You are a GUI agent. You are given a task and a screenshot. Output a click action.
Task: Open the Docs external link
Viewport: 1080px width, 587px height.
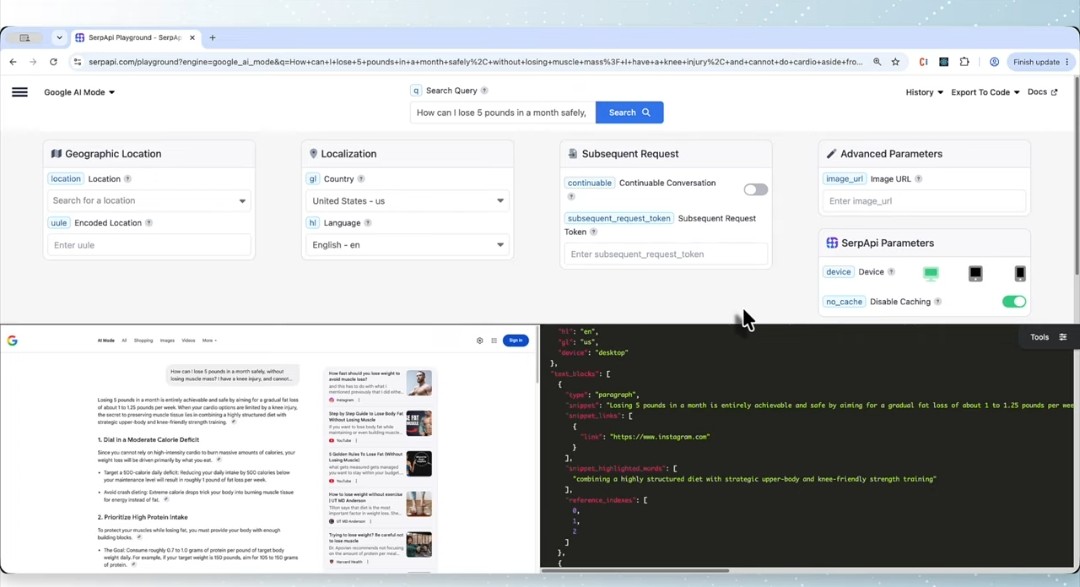[1042, 92]
